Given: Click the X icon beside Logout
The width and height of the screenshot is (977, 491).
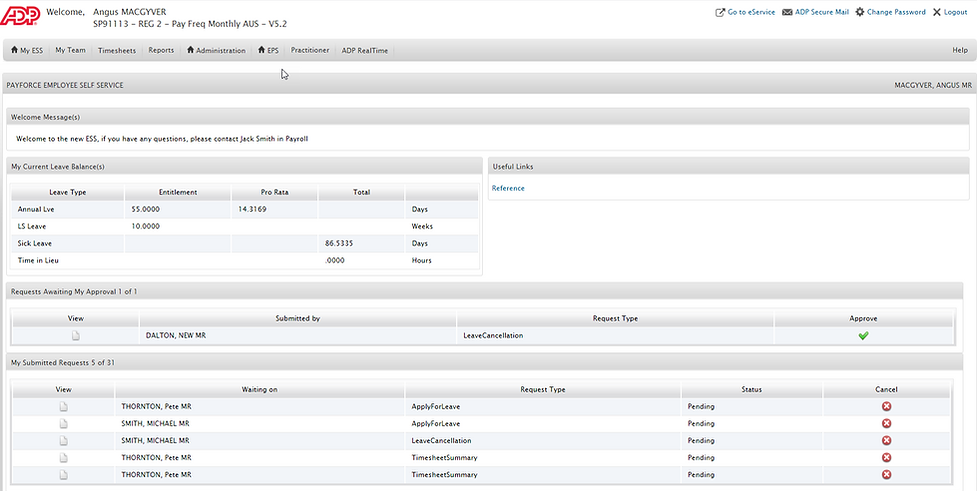Looking at the screenshot, I should point(936,12).
